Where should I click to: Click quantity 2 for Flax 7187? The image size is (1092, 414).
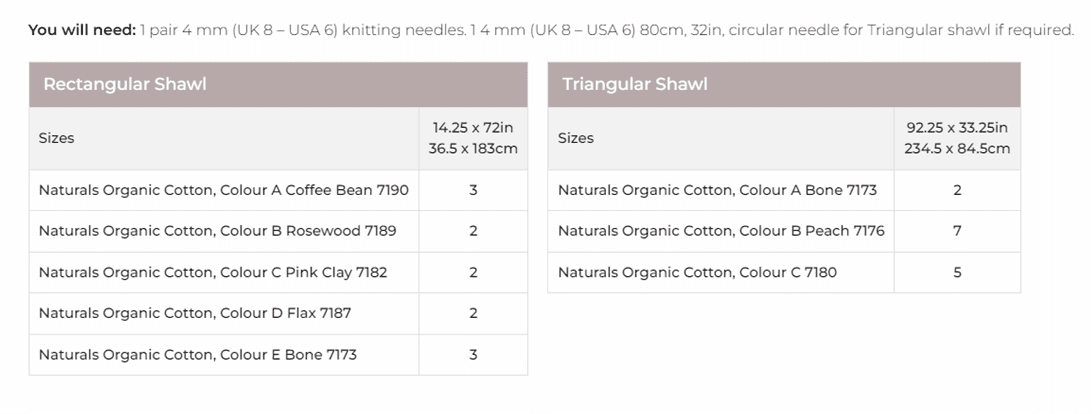[x=473, y=313]
